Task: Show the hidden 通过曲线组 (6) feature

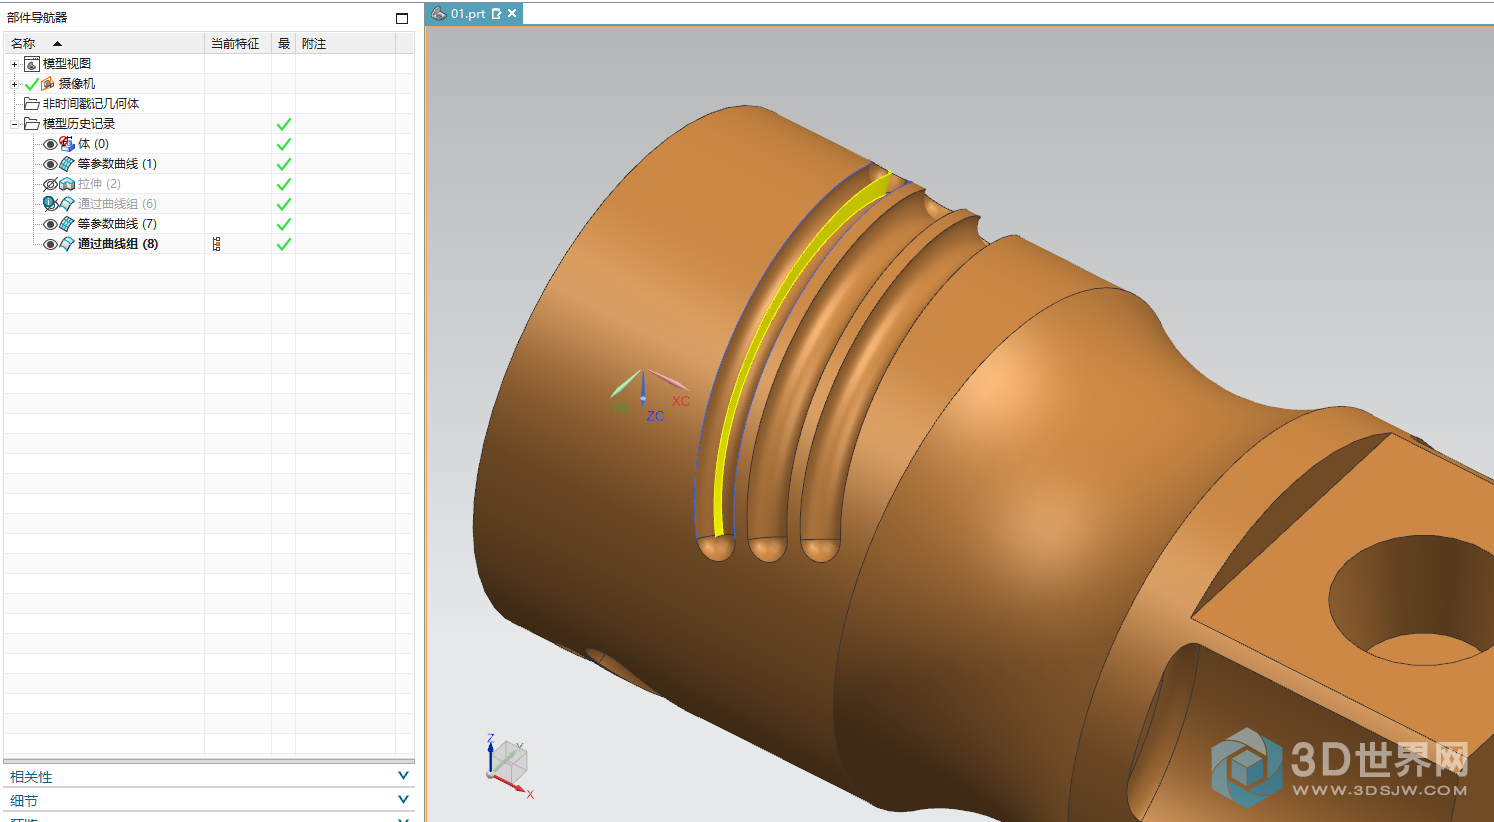Action: point(50,204)
